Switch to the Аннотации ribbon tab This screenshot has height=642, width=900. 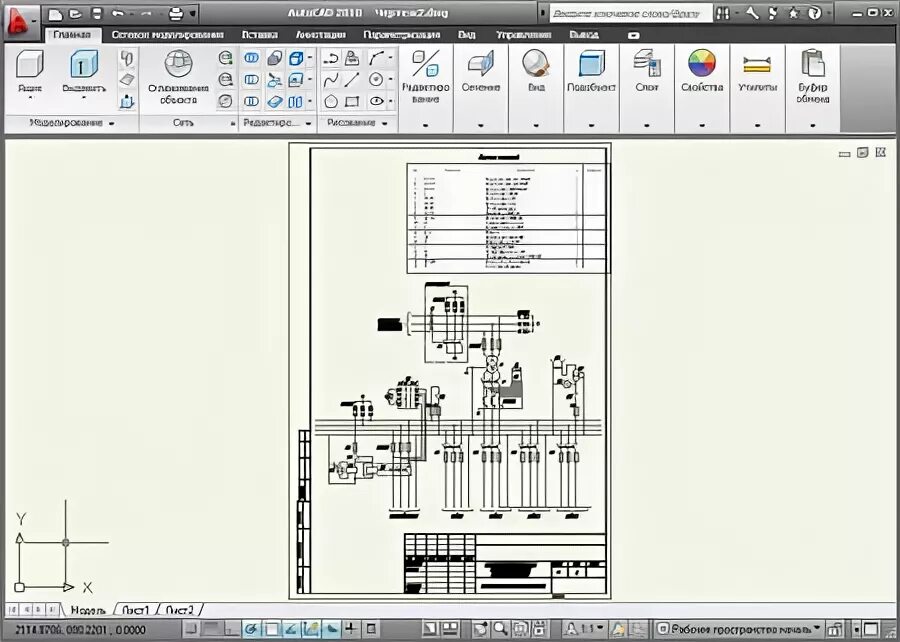click(321, 35)
